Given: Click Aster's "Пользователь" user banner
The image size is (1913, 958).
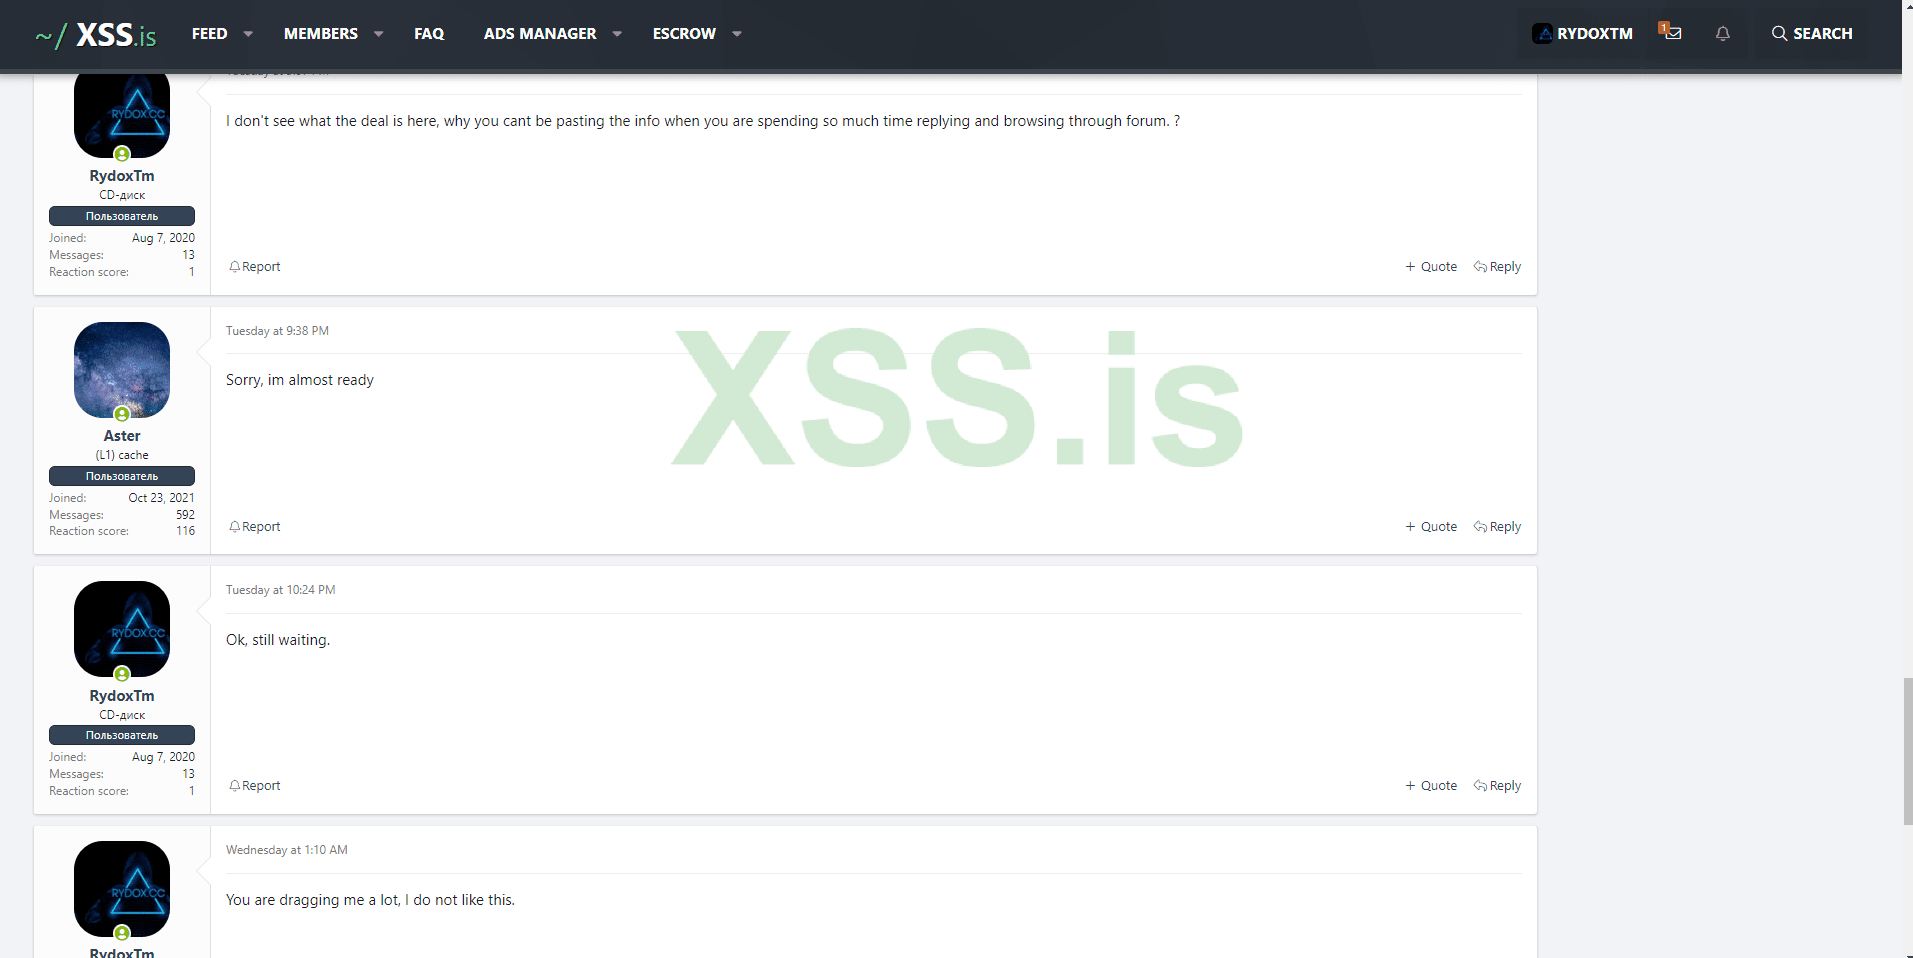Looking at the screenshot, I should pyautogui.click(x=122, y=476).
